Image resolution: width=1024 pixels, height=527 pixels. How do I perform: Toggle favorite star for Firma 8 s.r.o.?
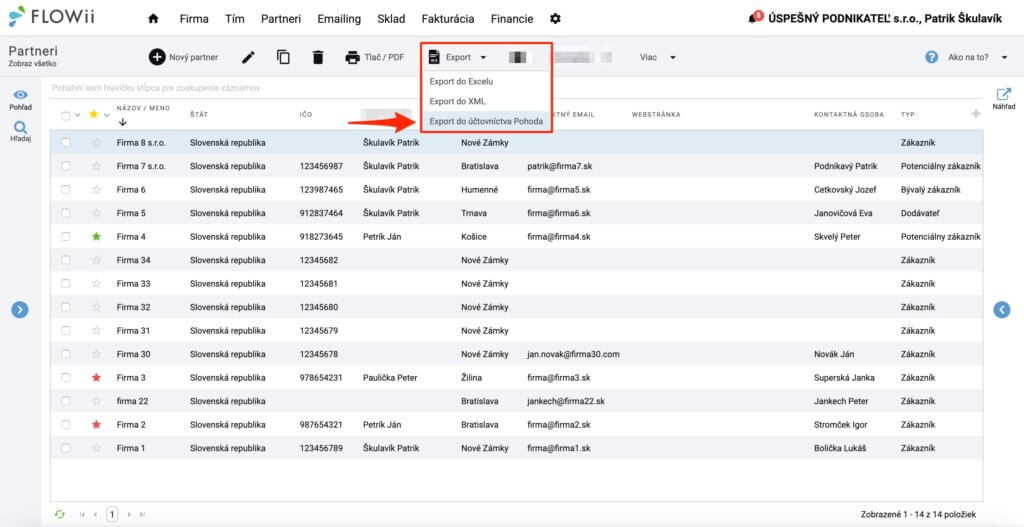pos(97,142)
